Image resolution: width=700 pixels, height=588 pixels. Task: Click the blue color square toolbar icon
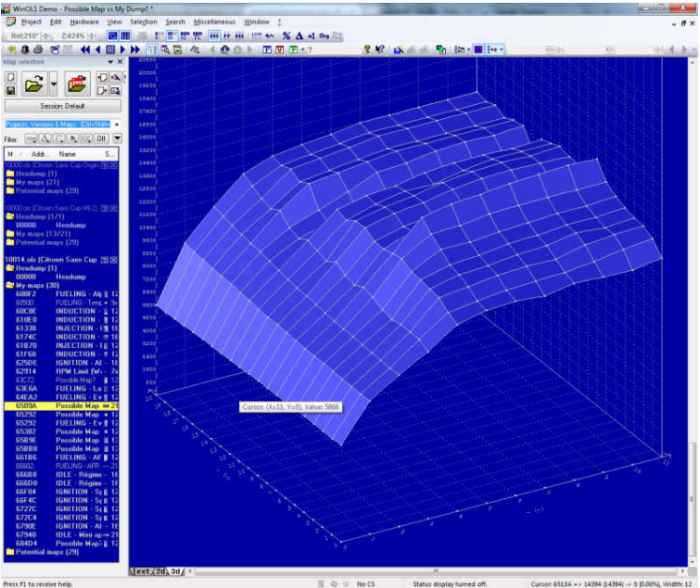(479, 48)
